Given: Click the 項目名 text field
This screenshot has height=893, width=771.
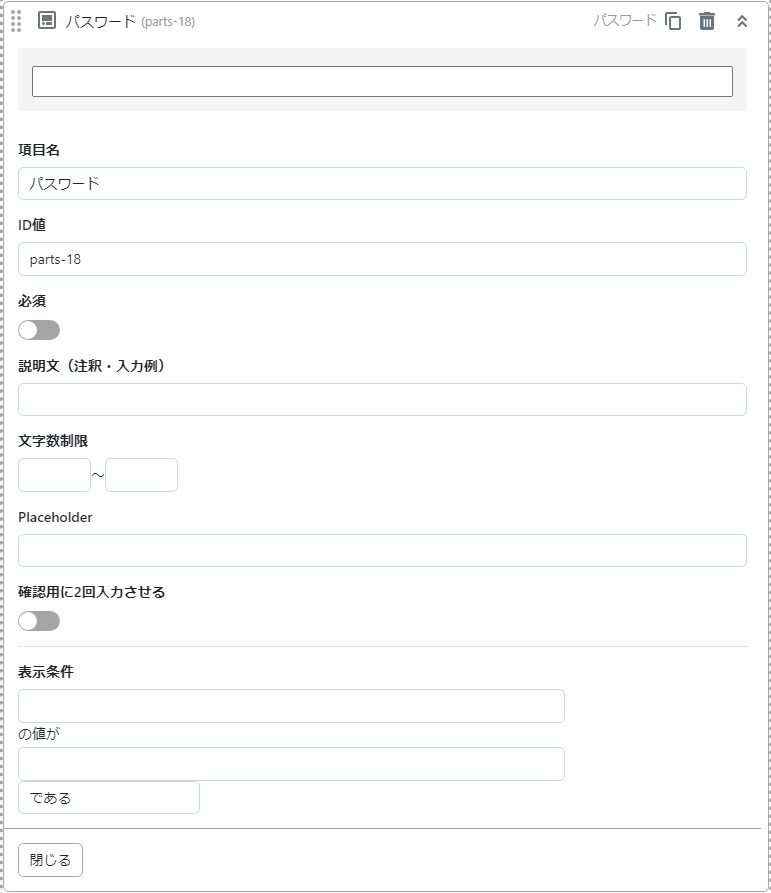Looking at the screenshot, I should [382, 184].
